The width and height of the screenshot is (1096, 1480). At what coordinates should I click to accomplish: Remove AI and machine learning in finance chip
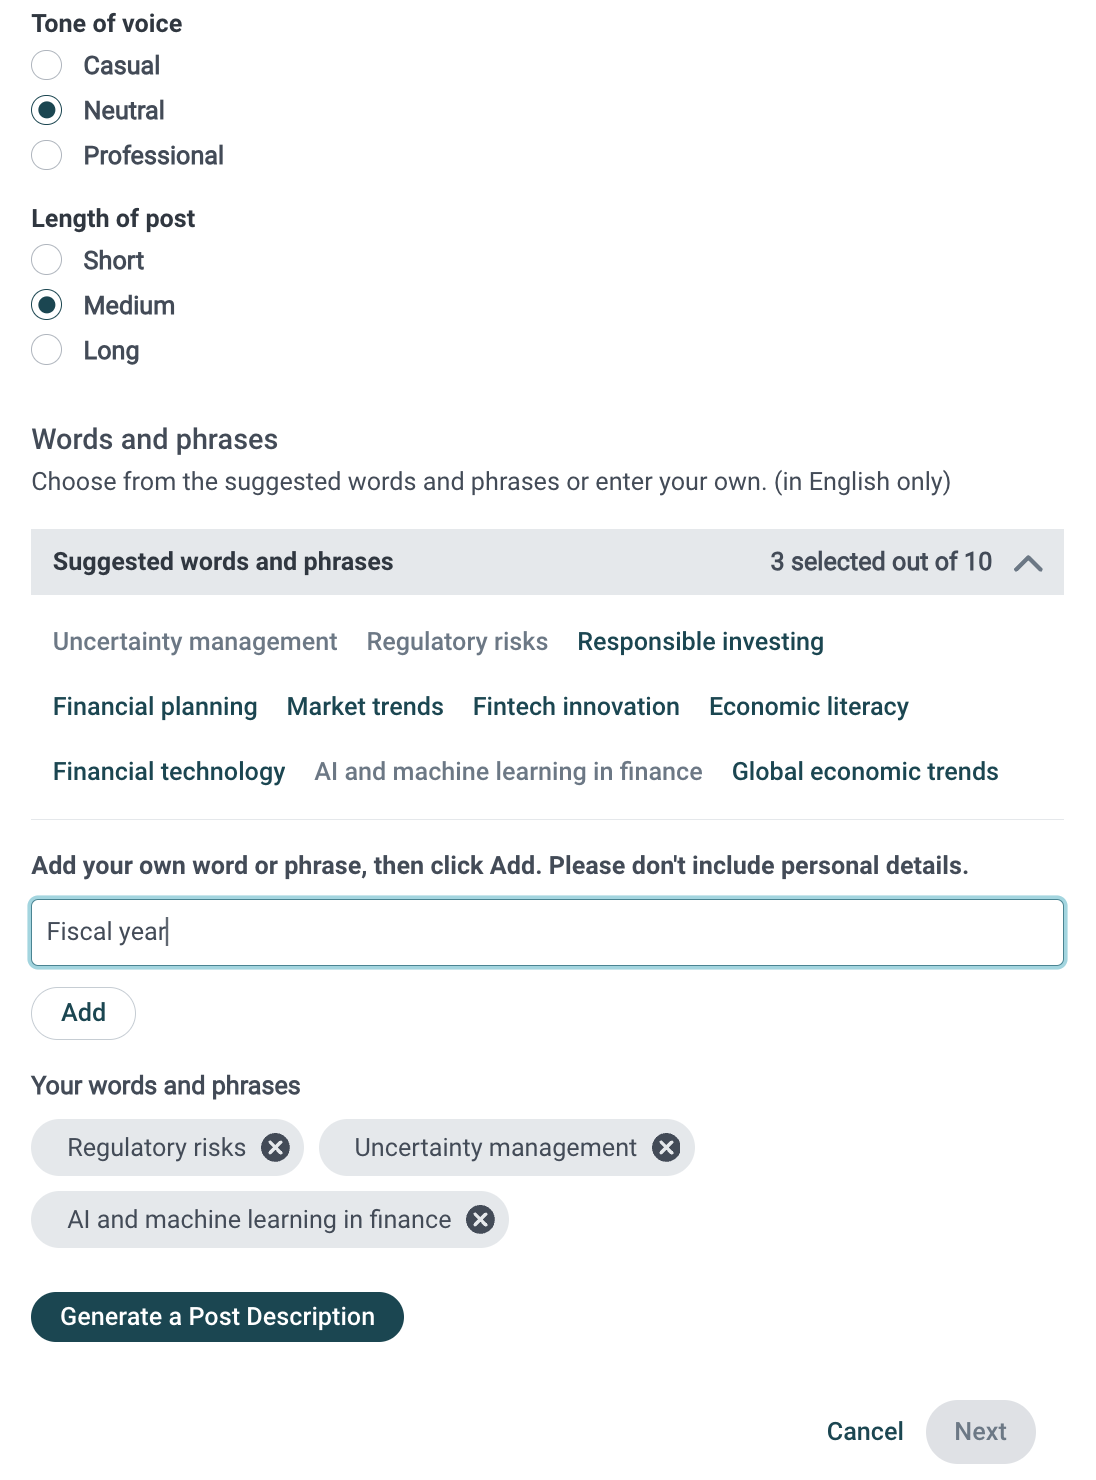click(481, 1219)
